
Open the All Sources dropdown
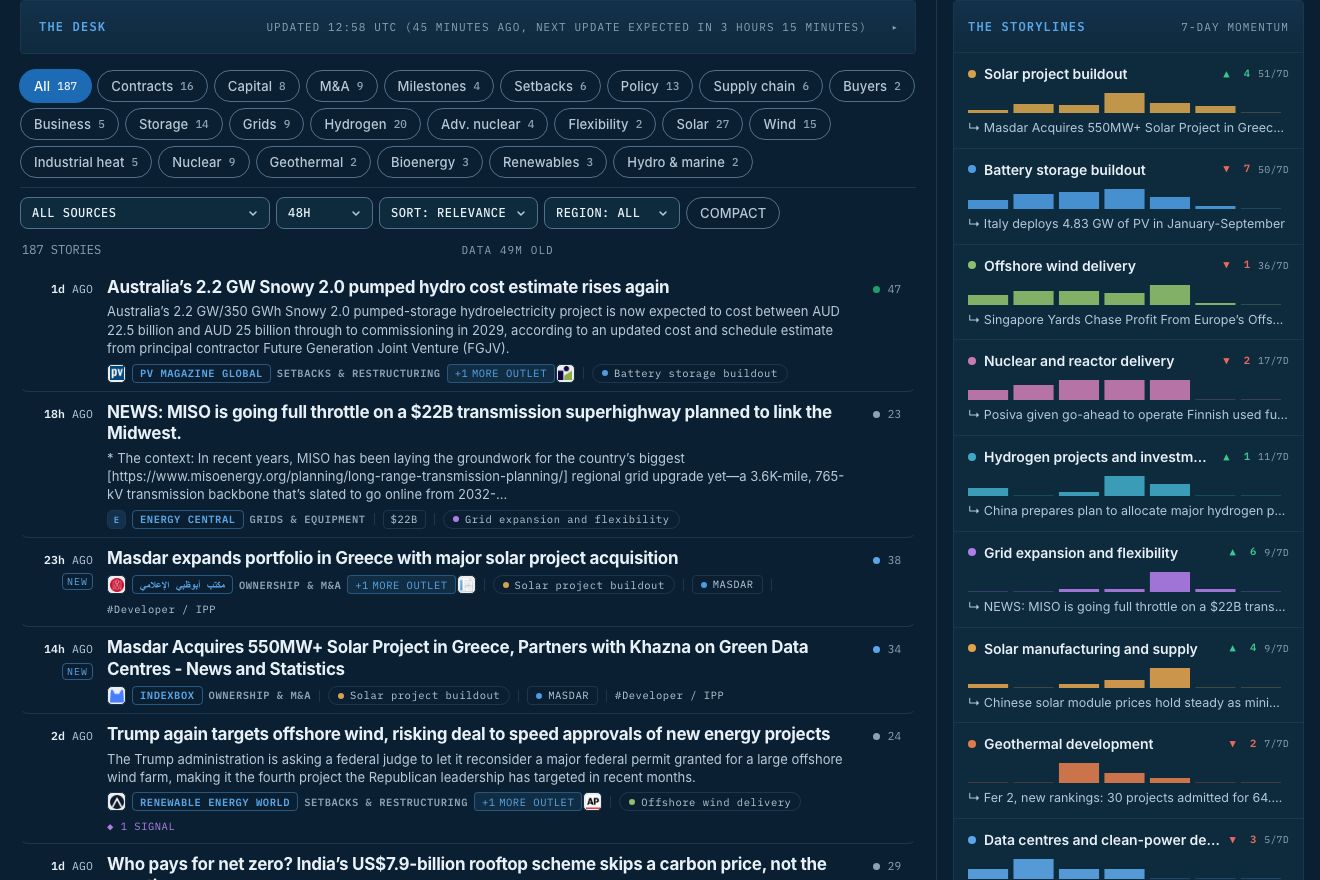pyautogui.click(x=145, y=213)
